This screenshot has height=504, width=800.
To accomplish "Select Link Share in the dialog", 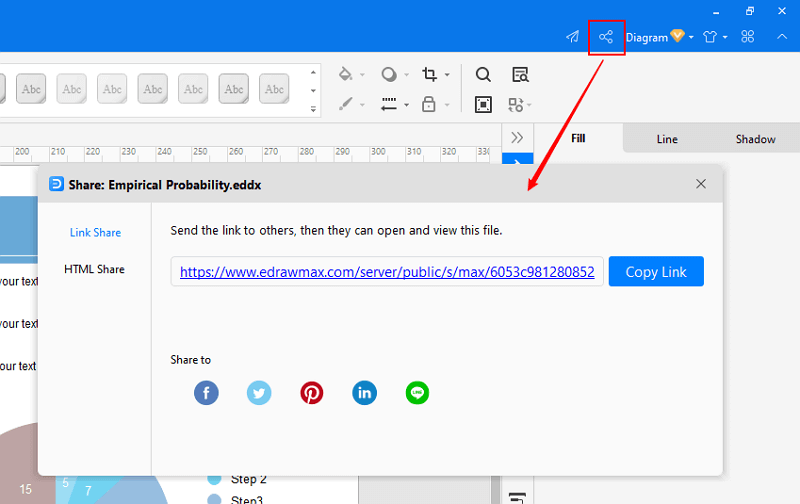I will point(95,233).
